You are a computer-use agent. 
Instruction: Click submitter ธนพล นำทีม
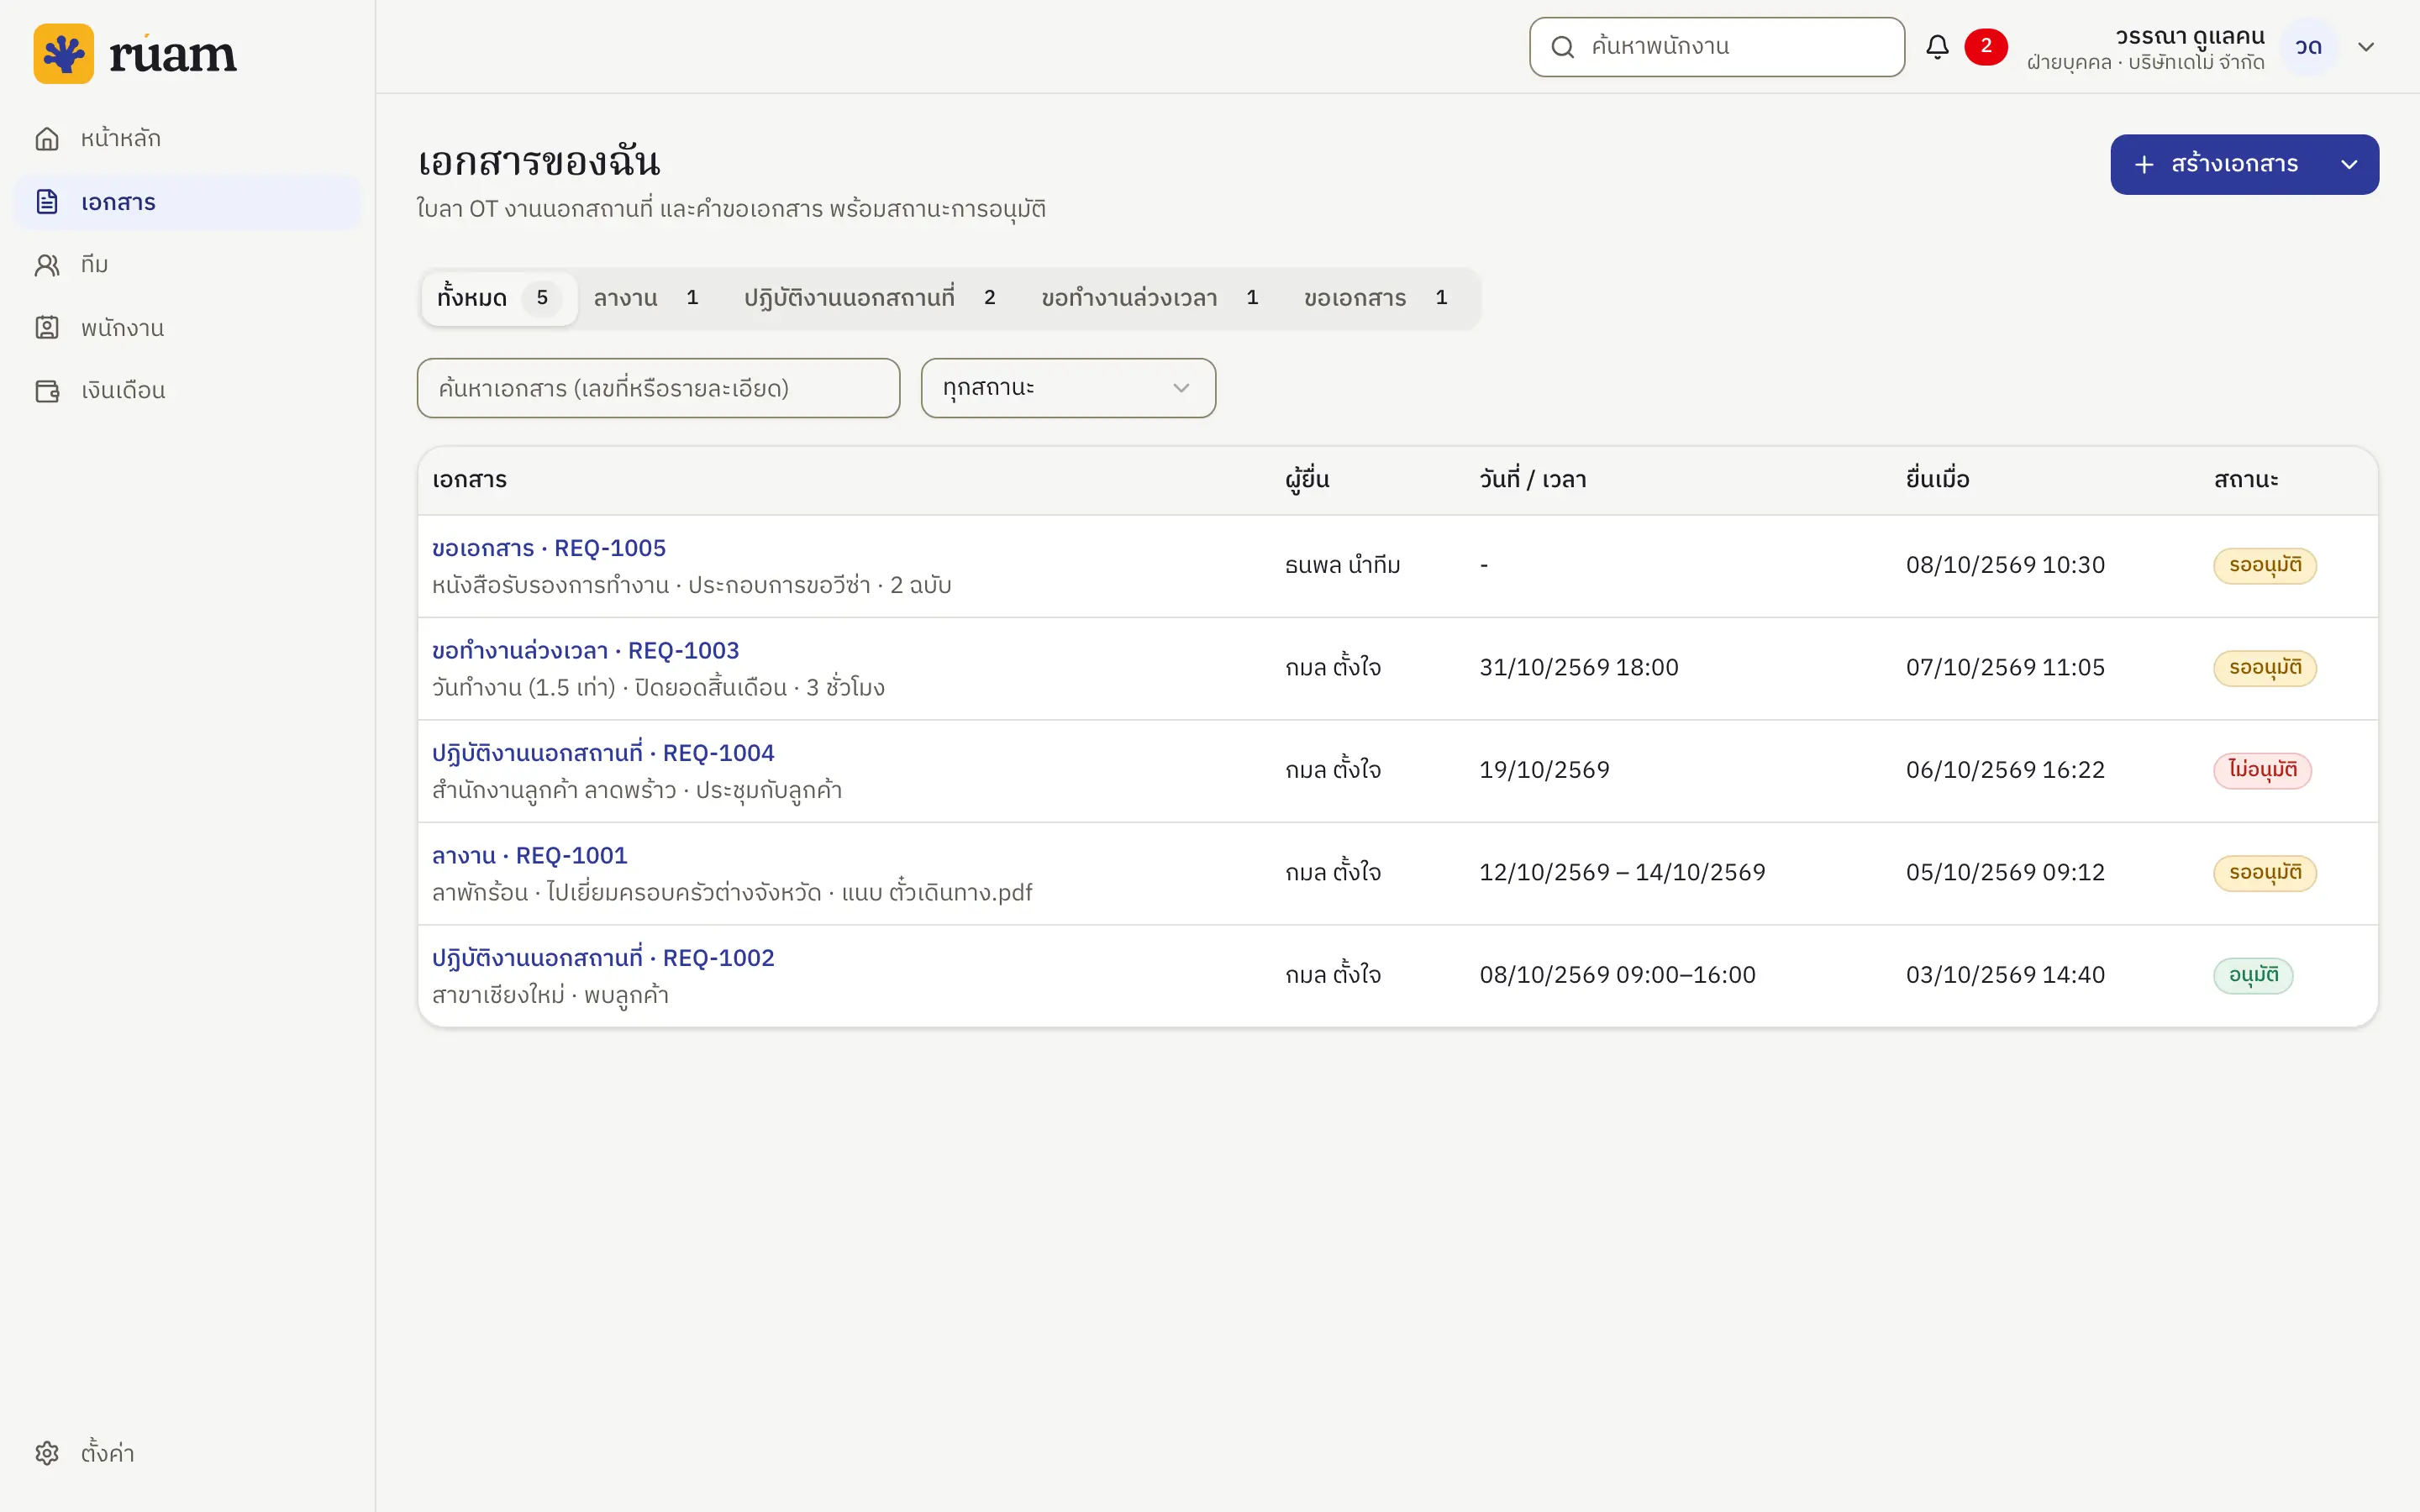(x=1342, y=566)
